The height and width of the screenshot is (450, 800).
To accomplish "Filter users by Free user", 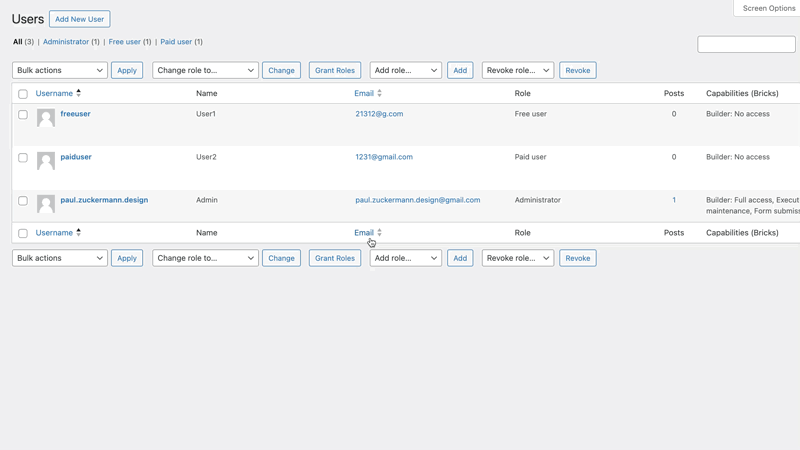I will tap(124, 42).
